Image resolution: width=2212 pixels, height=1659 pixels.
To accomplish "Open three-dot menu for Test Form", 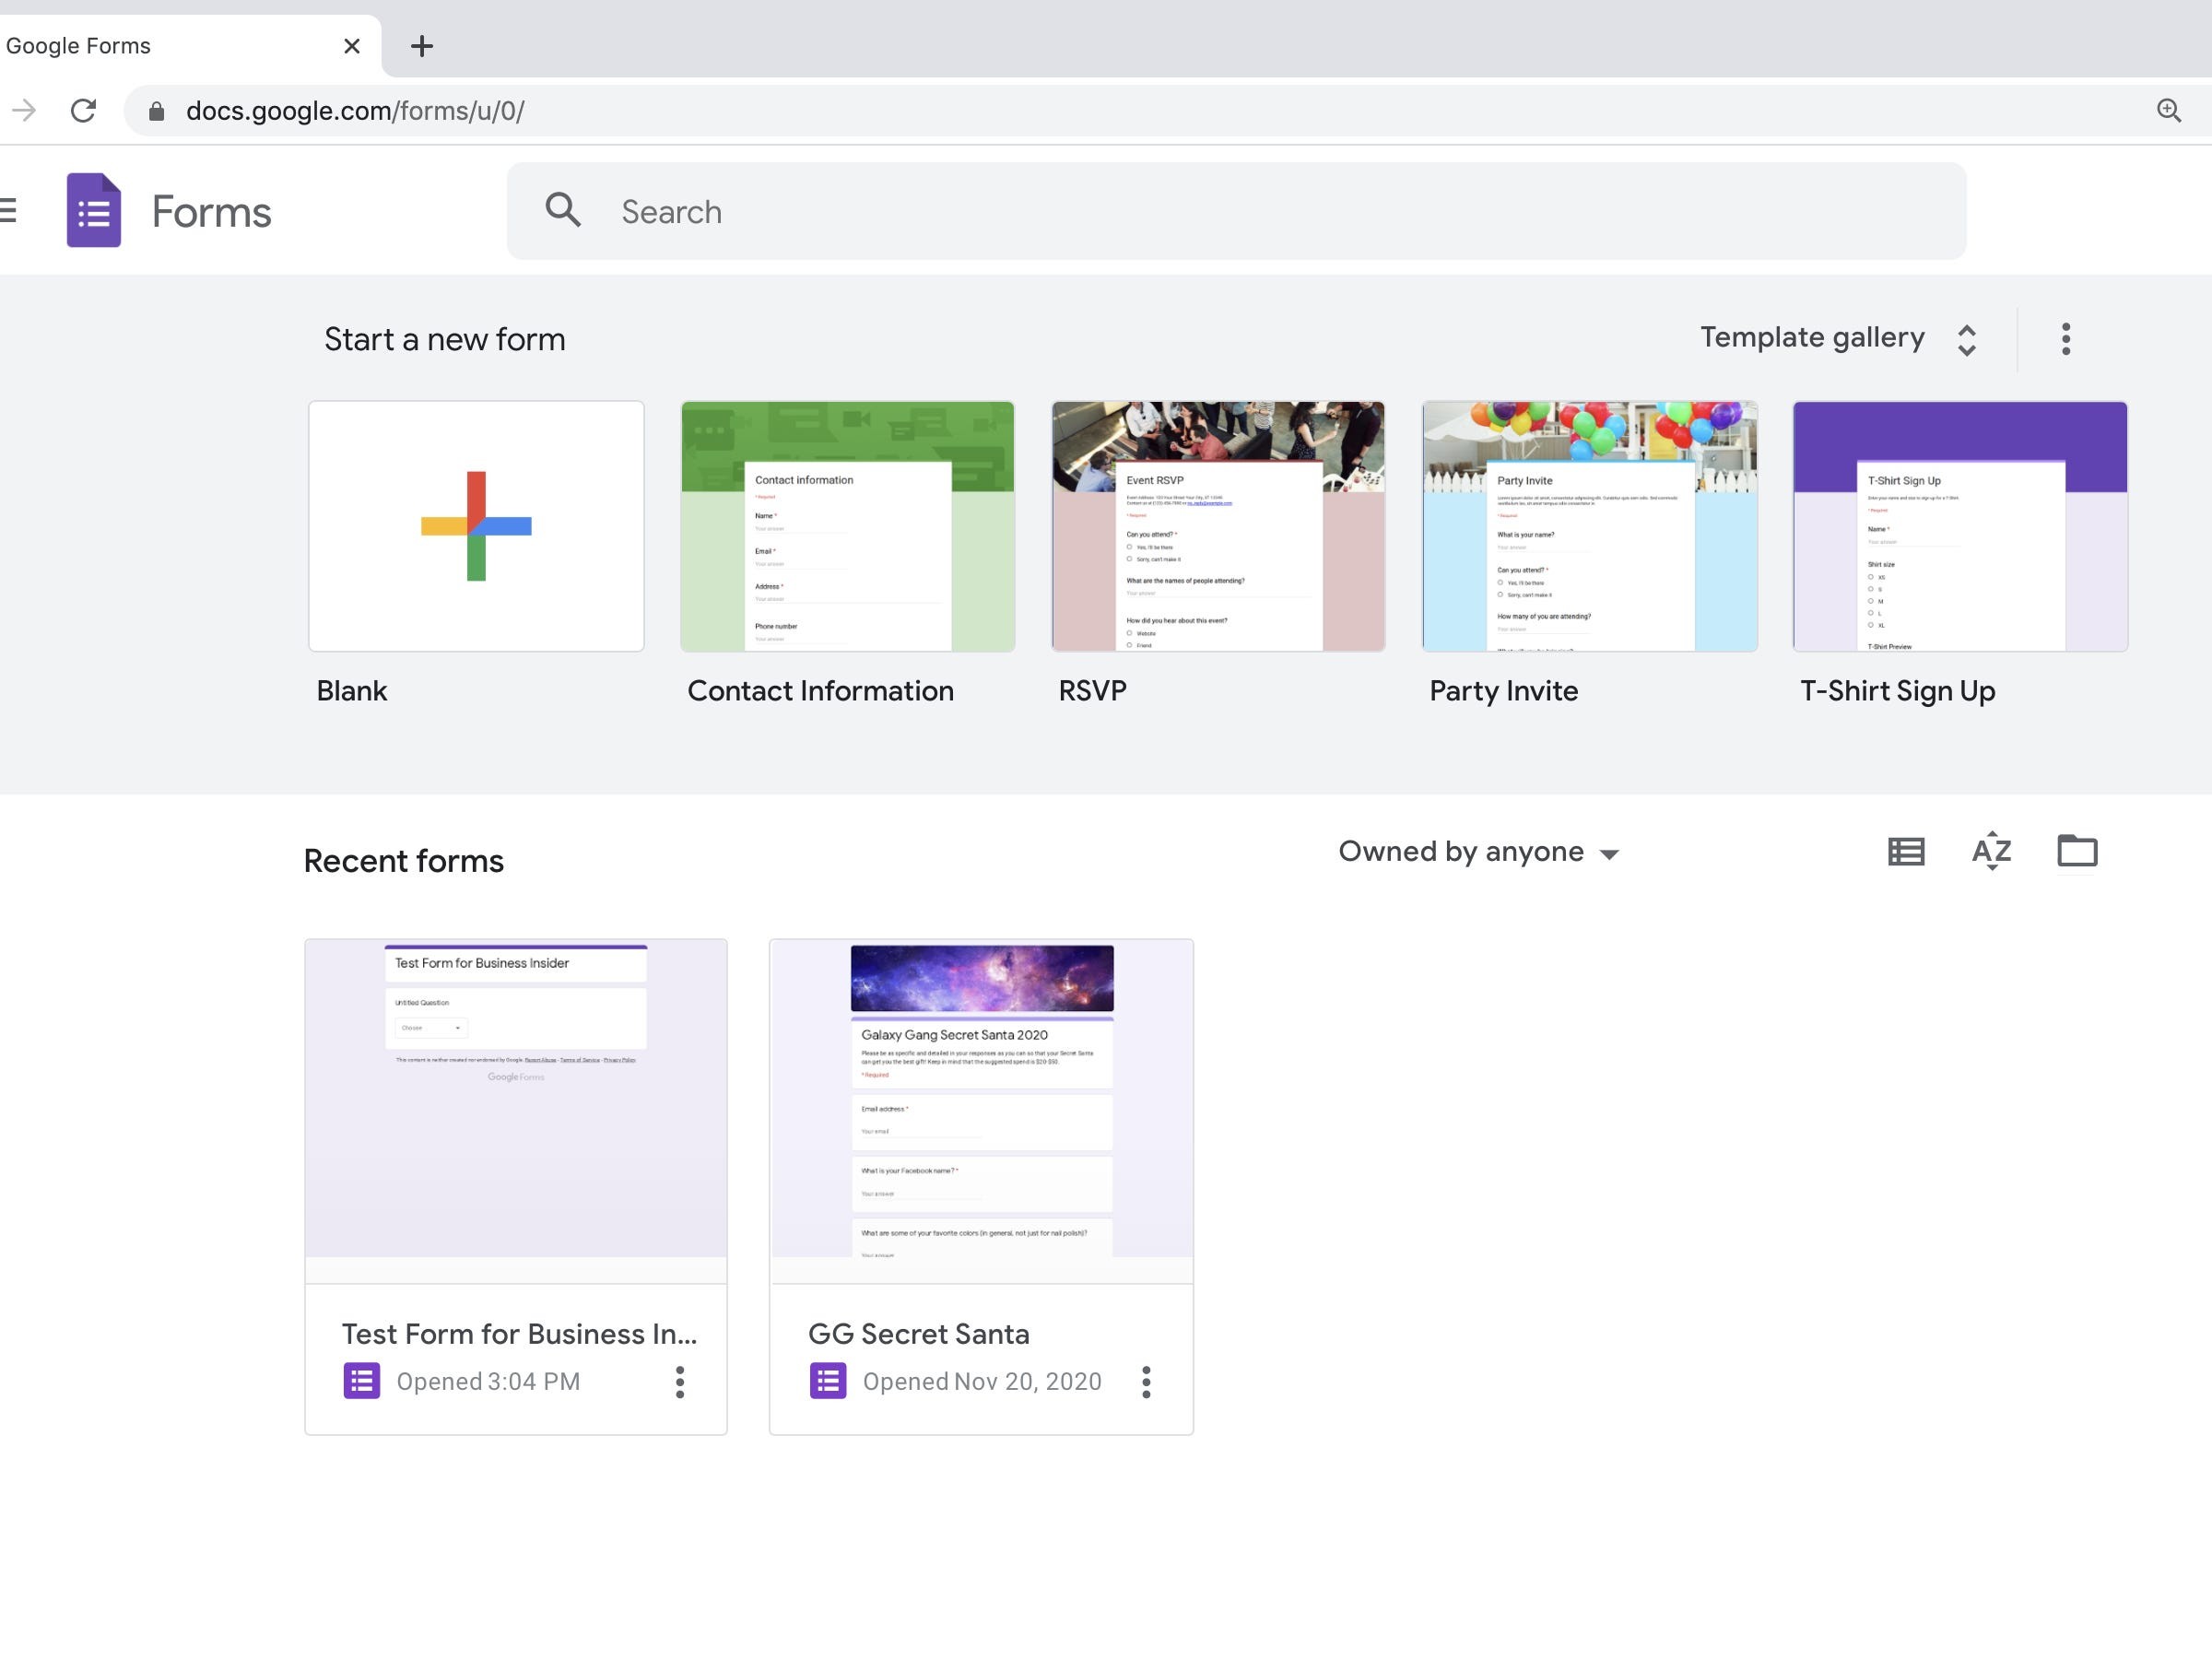I will (680, 1382).
